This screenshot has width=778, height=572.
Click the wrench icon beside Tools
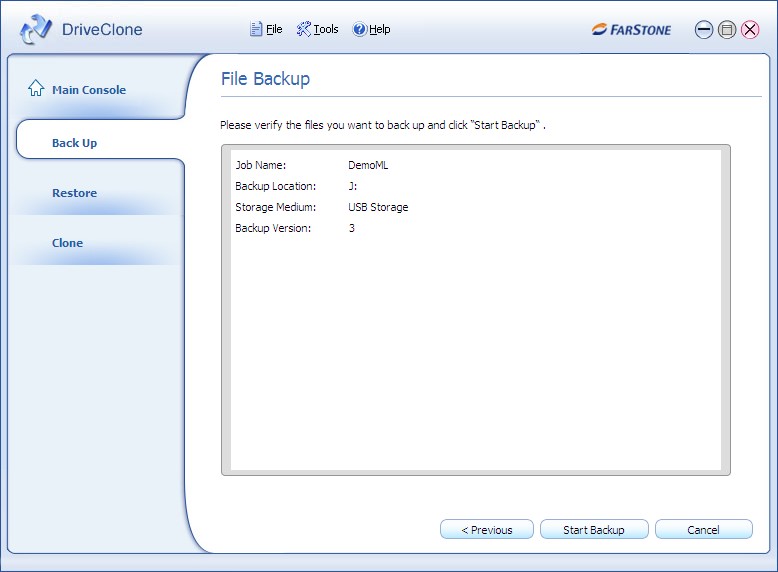point(304,30)
